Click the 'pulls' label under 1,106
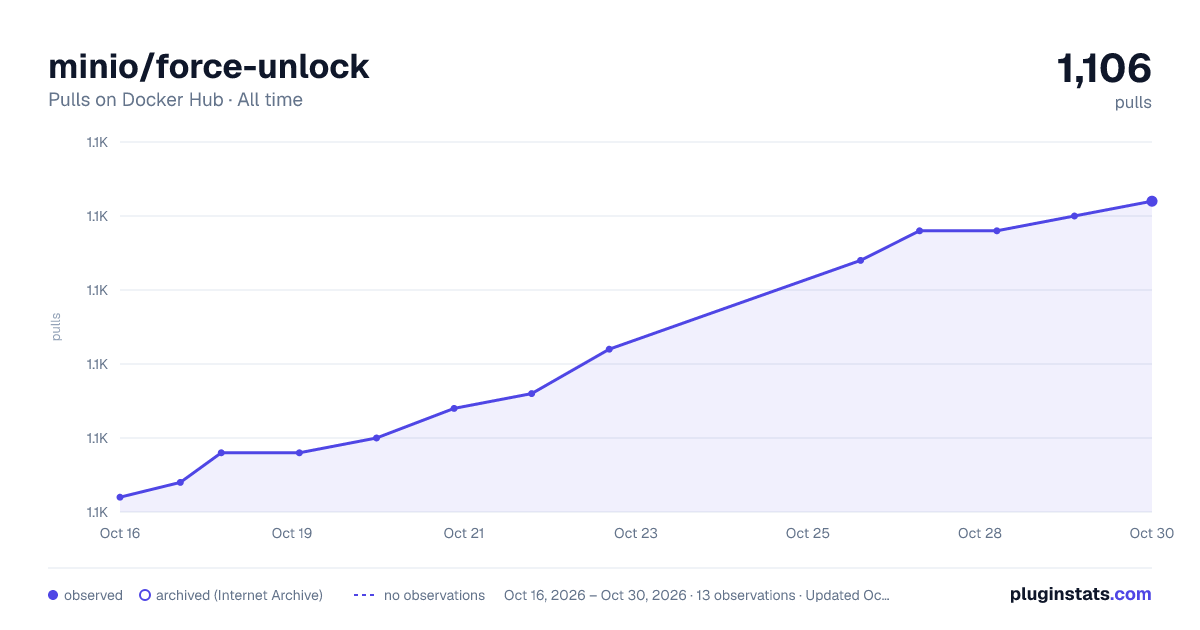Image resolution: width=1200 pixels, height=630 pixels. (x=1133, y=102)
